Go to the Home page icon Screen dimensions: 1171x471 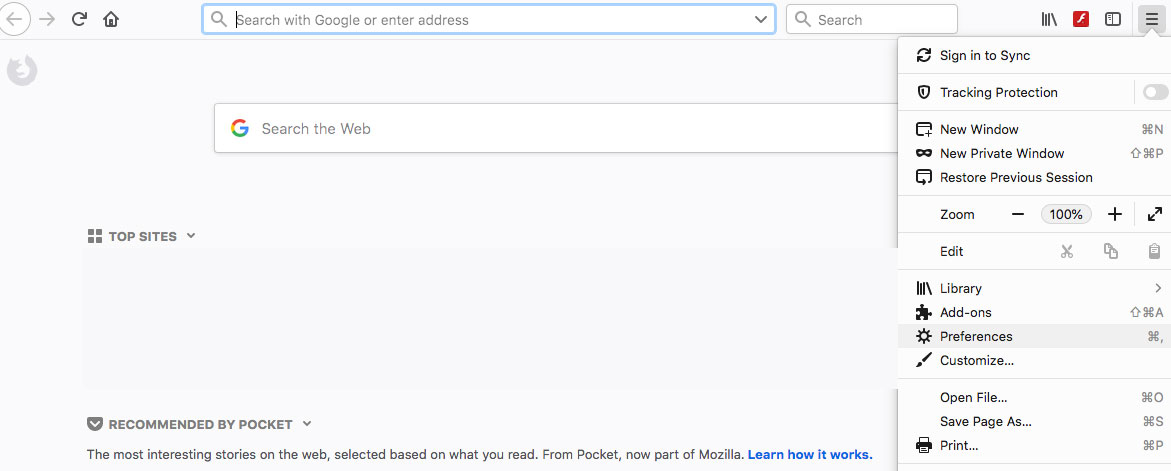111,19
